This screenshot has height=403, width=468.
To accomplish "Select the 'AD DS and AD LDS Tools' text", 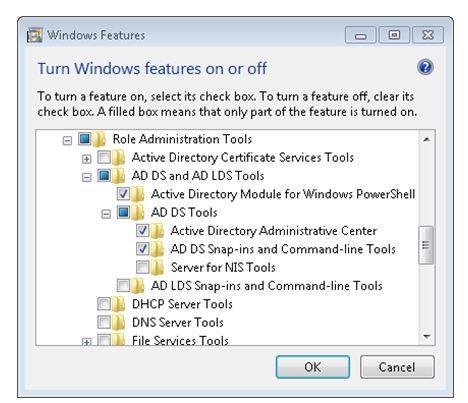I will pos(198,176).
